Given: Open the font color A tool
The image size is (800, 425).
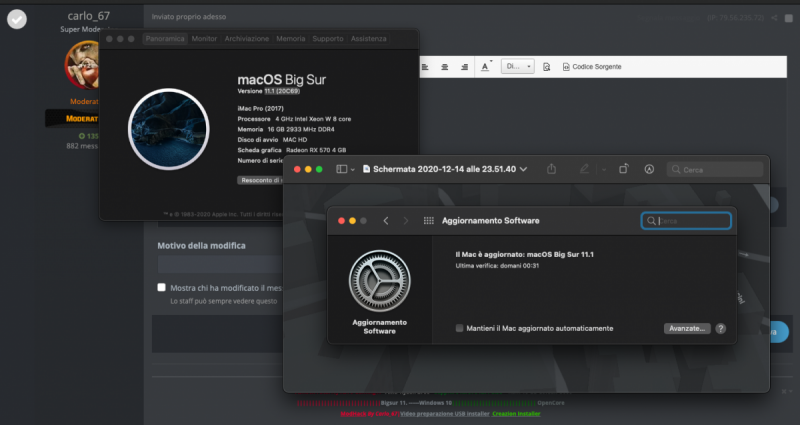Looking at the screenshot, I should [486, 66].
